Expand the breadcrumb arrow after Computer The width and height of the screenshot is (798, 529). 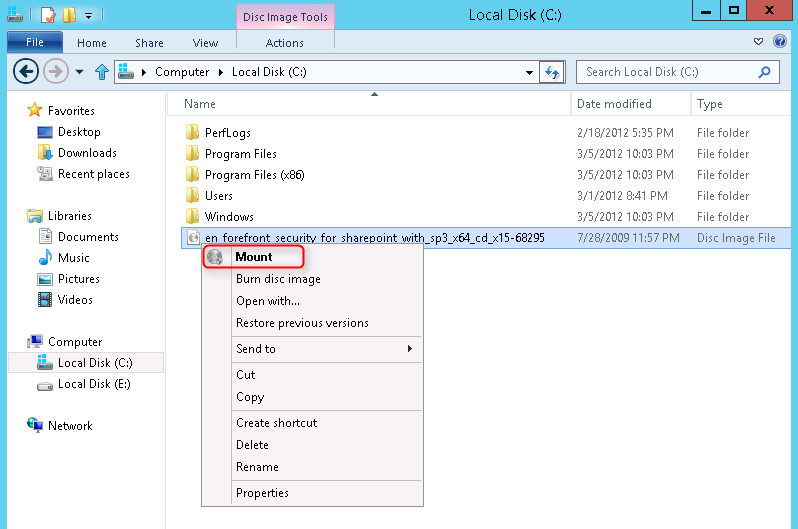[221, 72]
